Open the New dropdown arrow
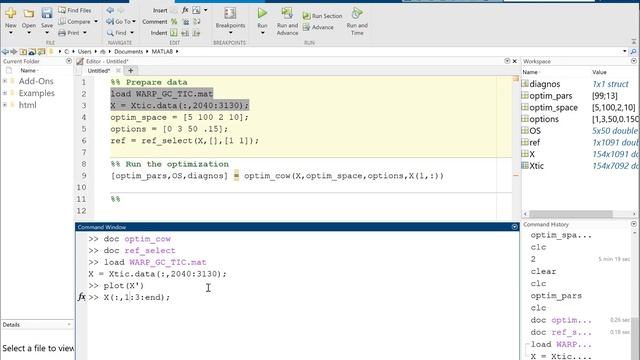The width and height of the screenshot is (640, 360). [11, 33]
